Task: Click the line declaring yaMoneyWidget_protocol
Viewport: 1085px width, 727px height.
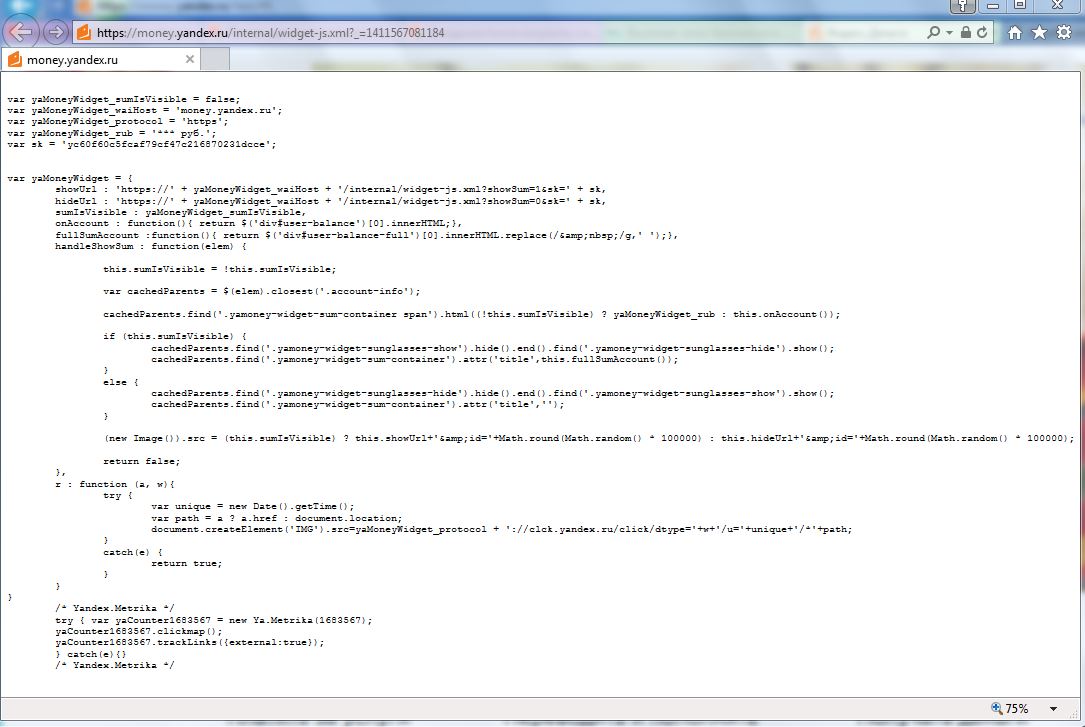Action: point(118,121)
